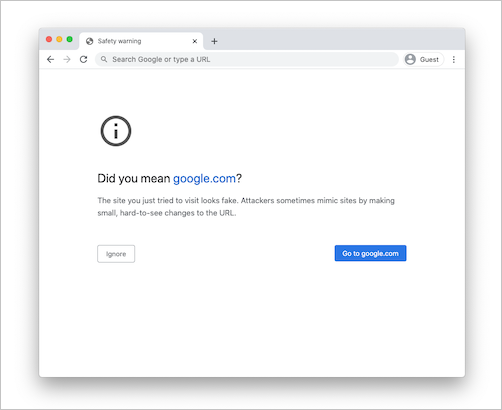Click the globe favicon on the tab
Screen dimensions: 502x410
[x=89, y=41]
